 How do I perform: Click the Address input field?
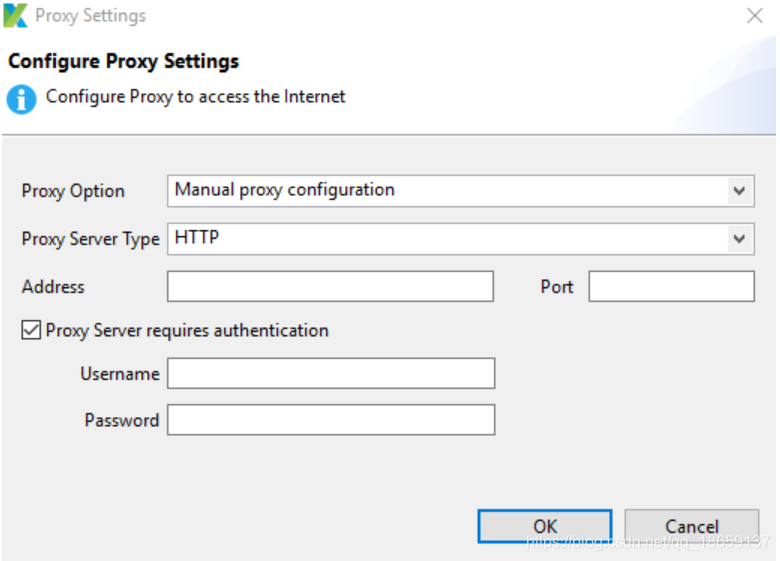tap(330, 286)
